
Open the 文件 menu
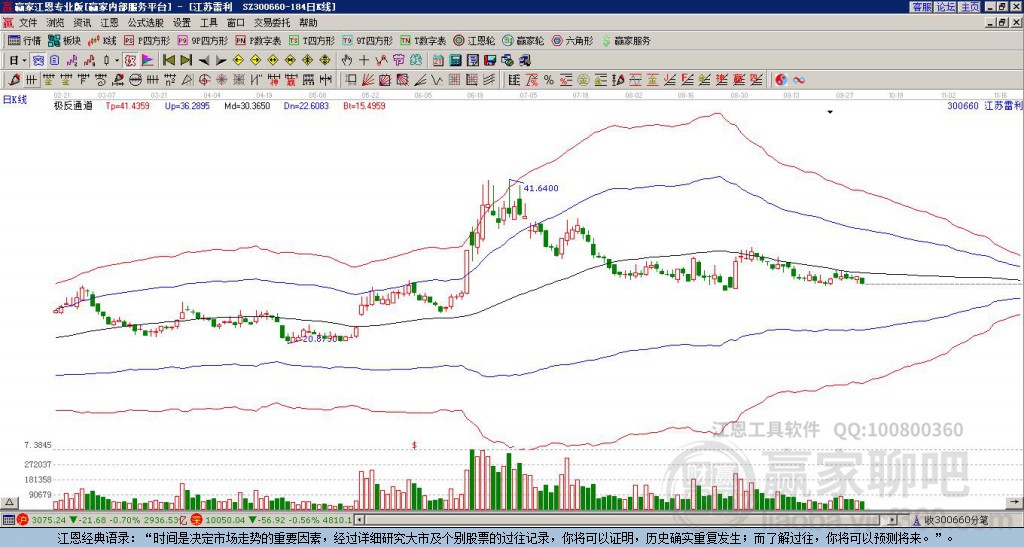coord(28,23)
